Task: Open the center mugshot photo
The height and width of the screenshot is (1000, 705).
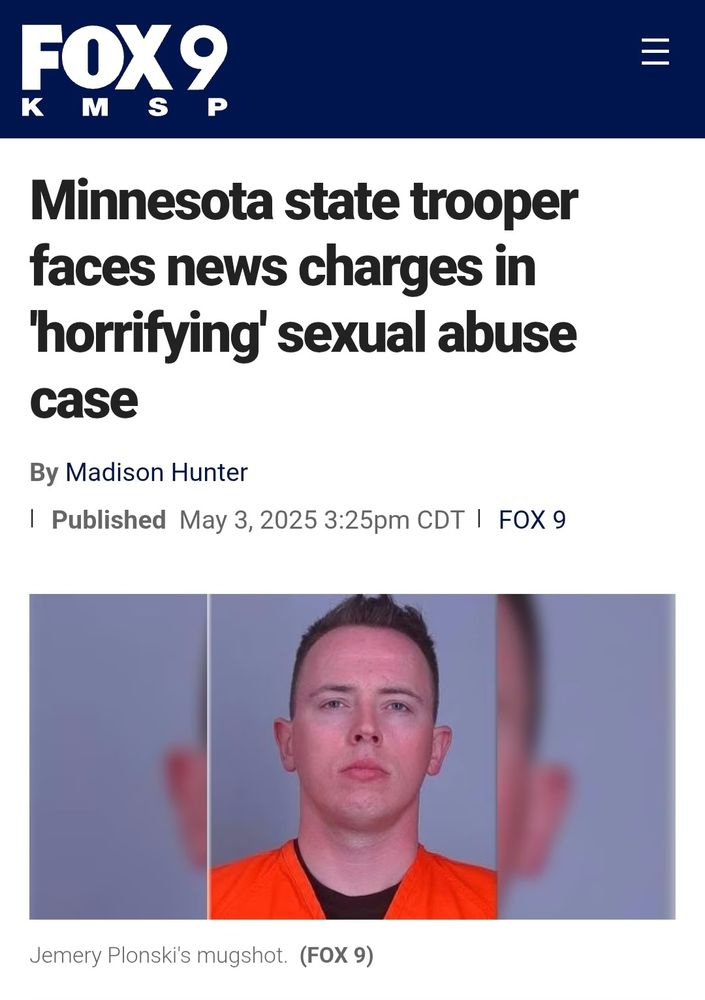Action: point(353,756)
